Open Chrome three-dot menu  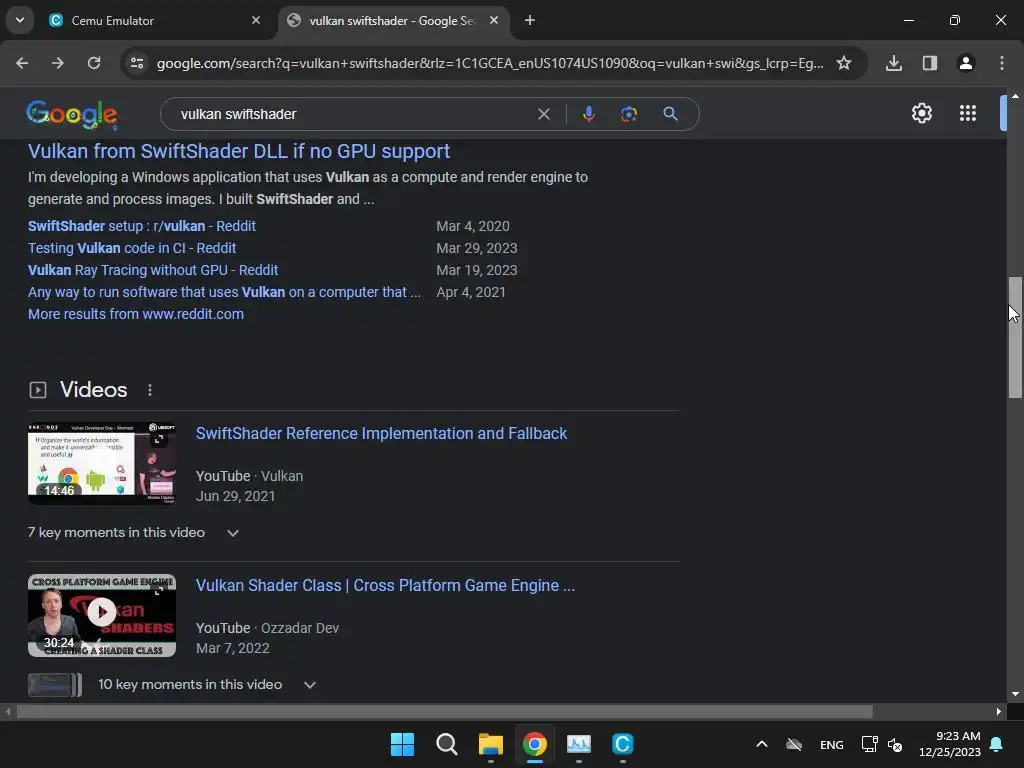click(1002, 63)
